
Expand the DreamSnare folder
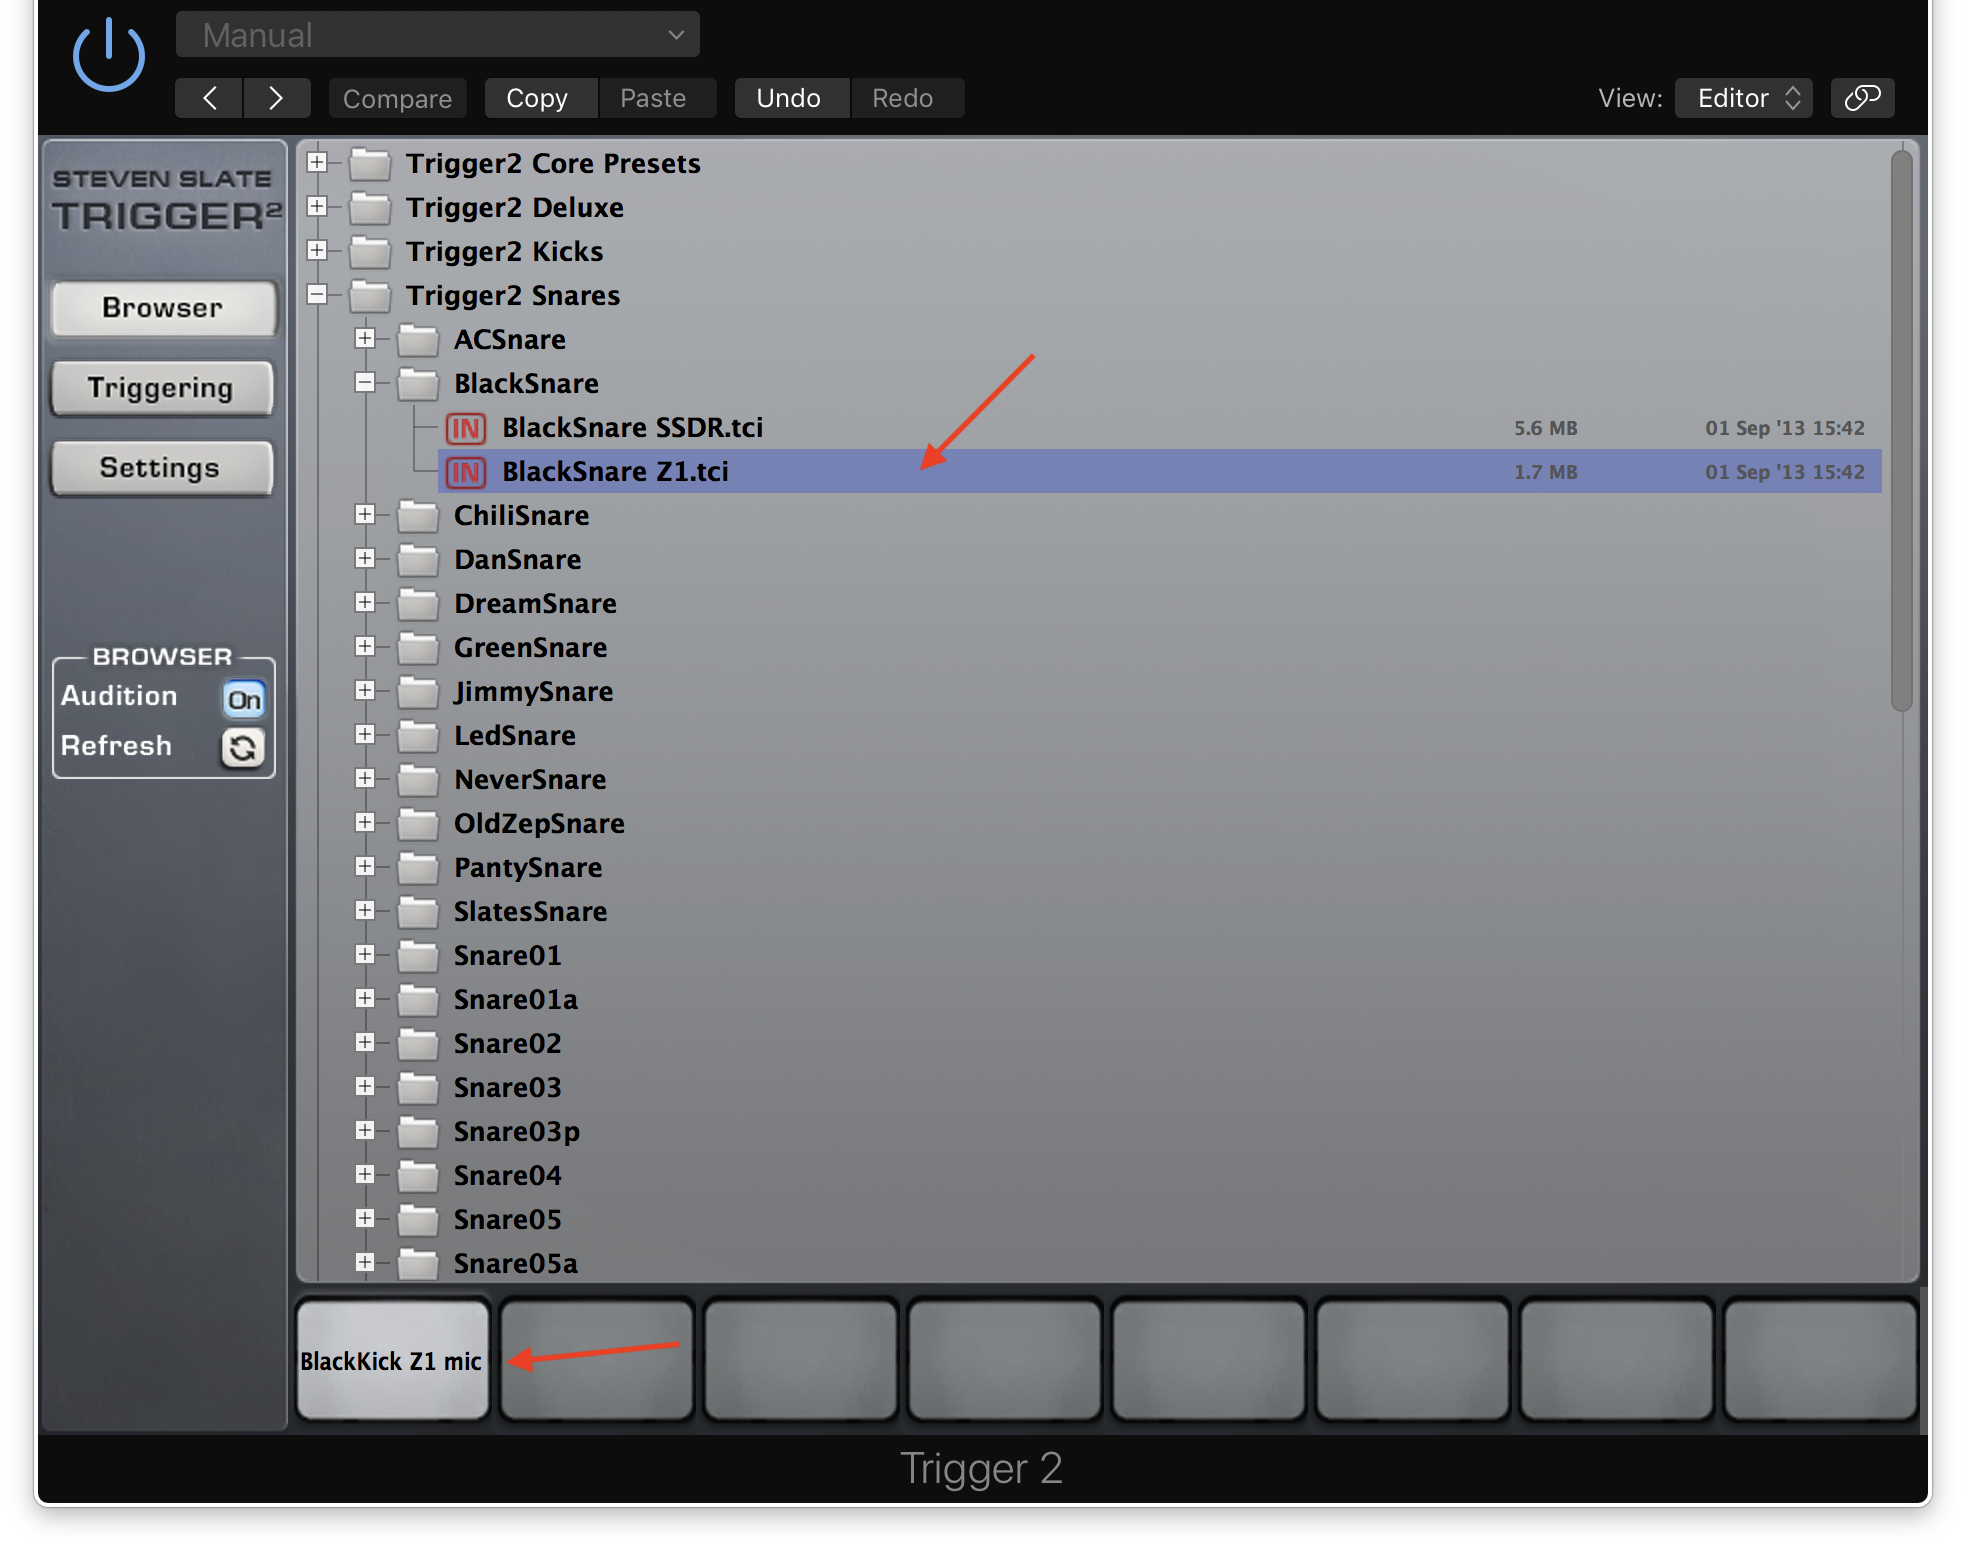pyautogui.click(x=365, y=602)
